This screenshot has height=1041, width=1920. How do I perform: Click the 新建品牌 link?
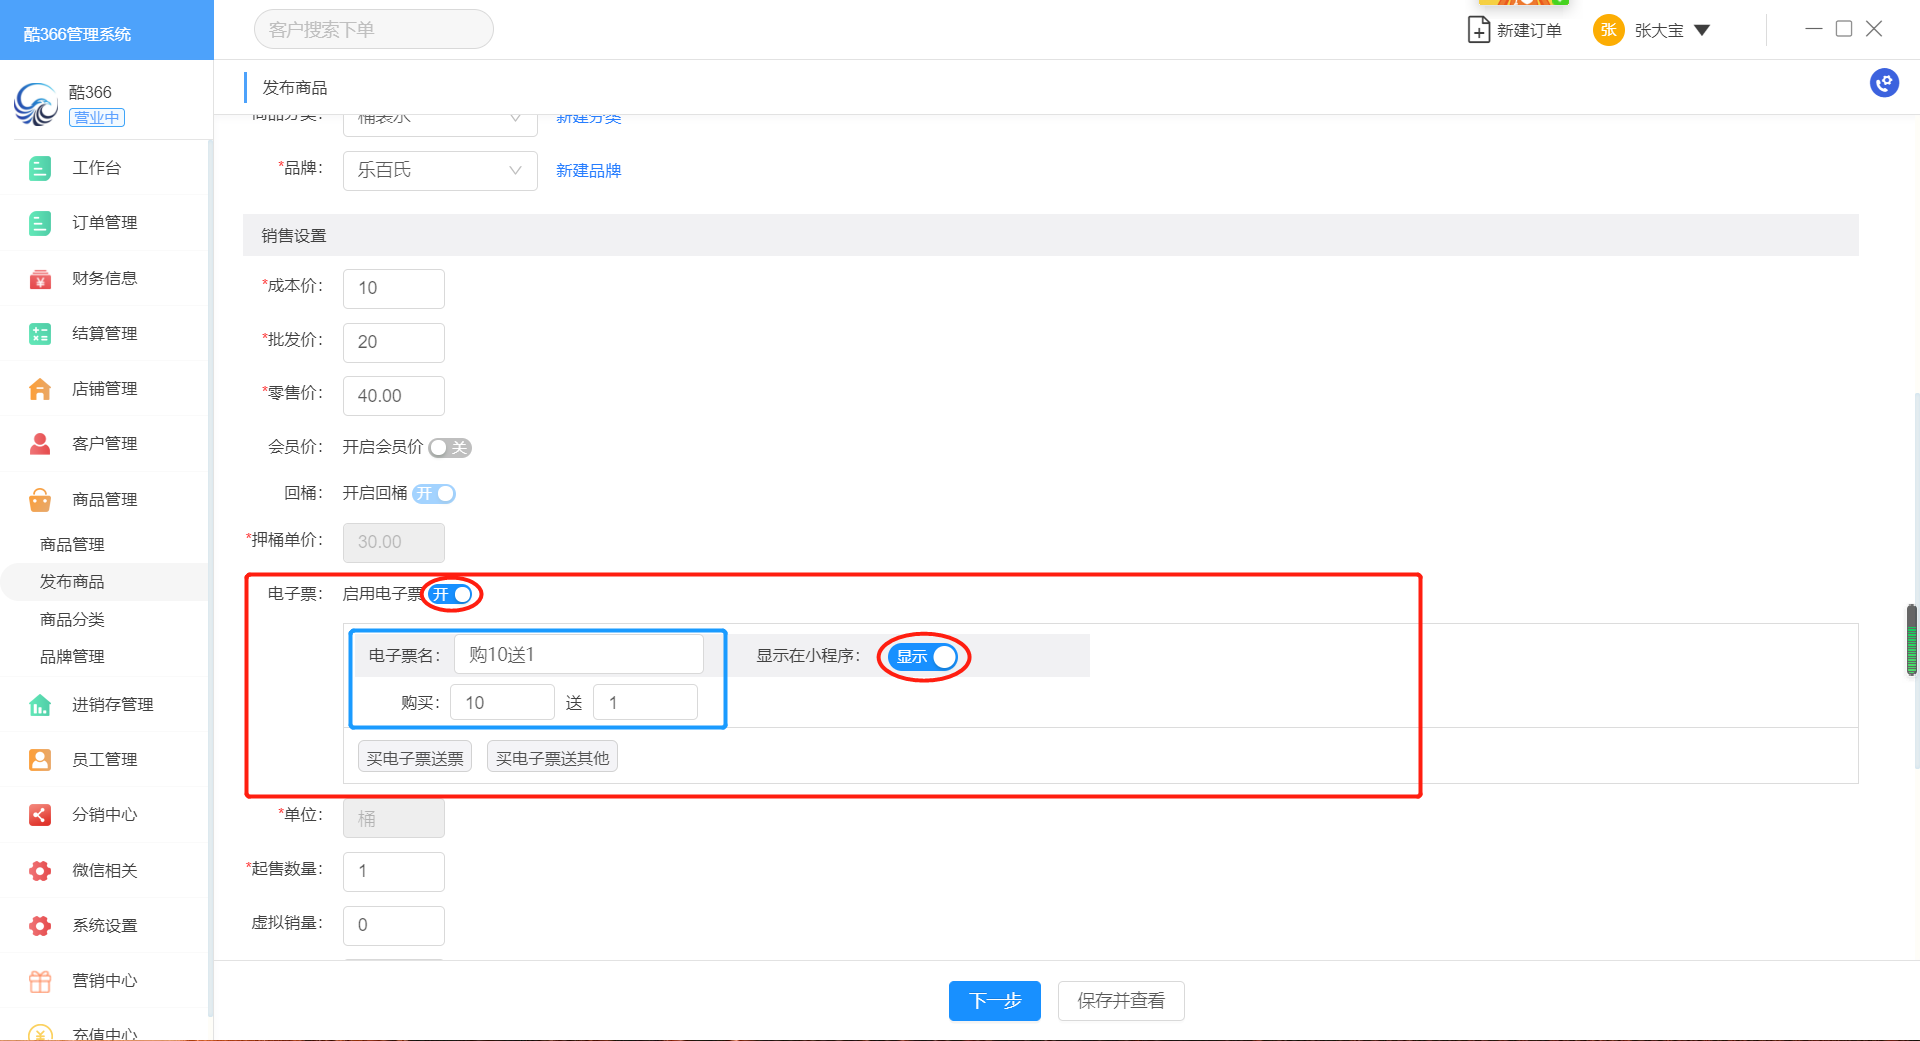pyautogui.click(x=588, y=171)
